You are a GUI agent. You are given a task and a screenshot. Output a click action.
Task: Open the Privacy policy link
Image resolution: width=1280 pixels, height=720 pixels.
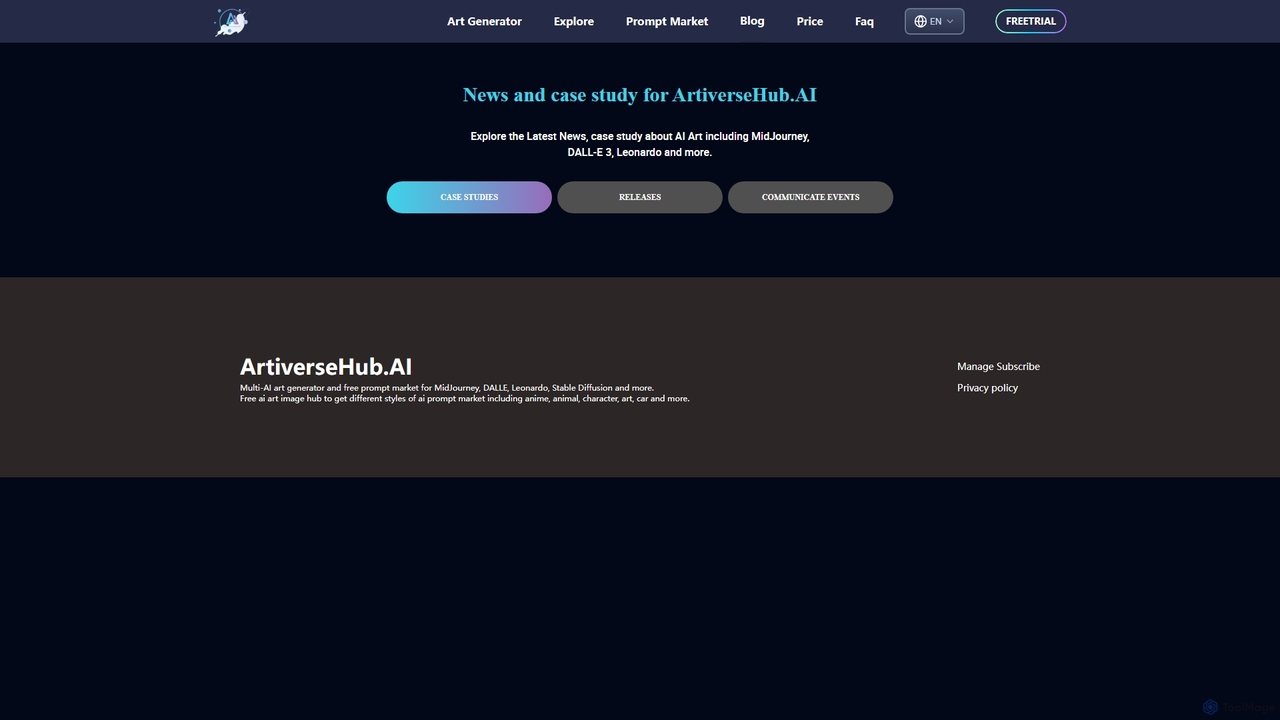987,388
